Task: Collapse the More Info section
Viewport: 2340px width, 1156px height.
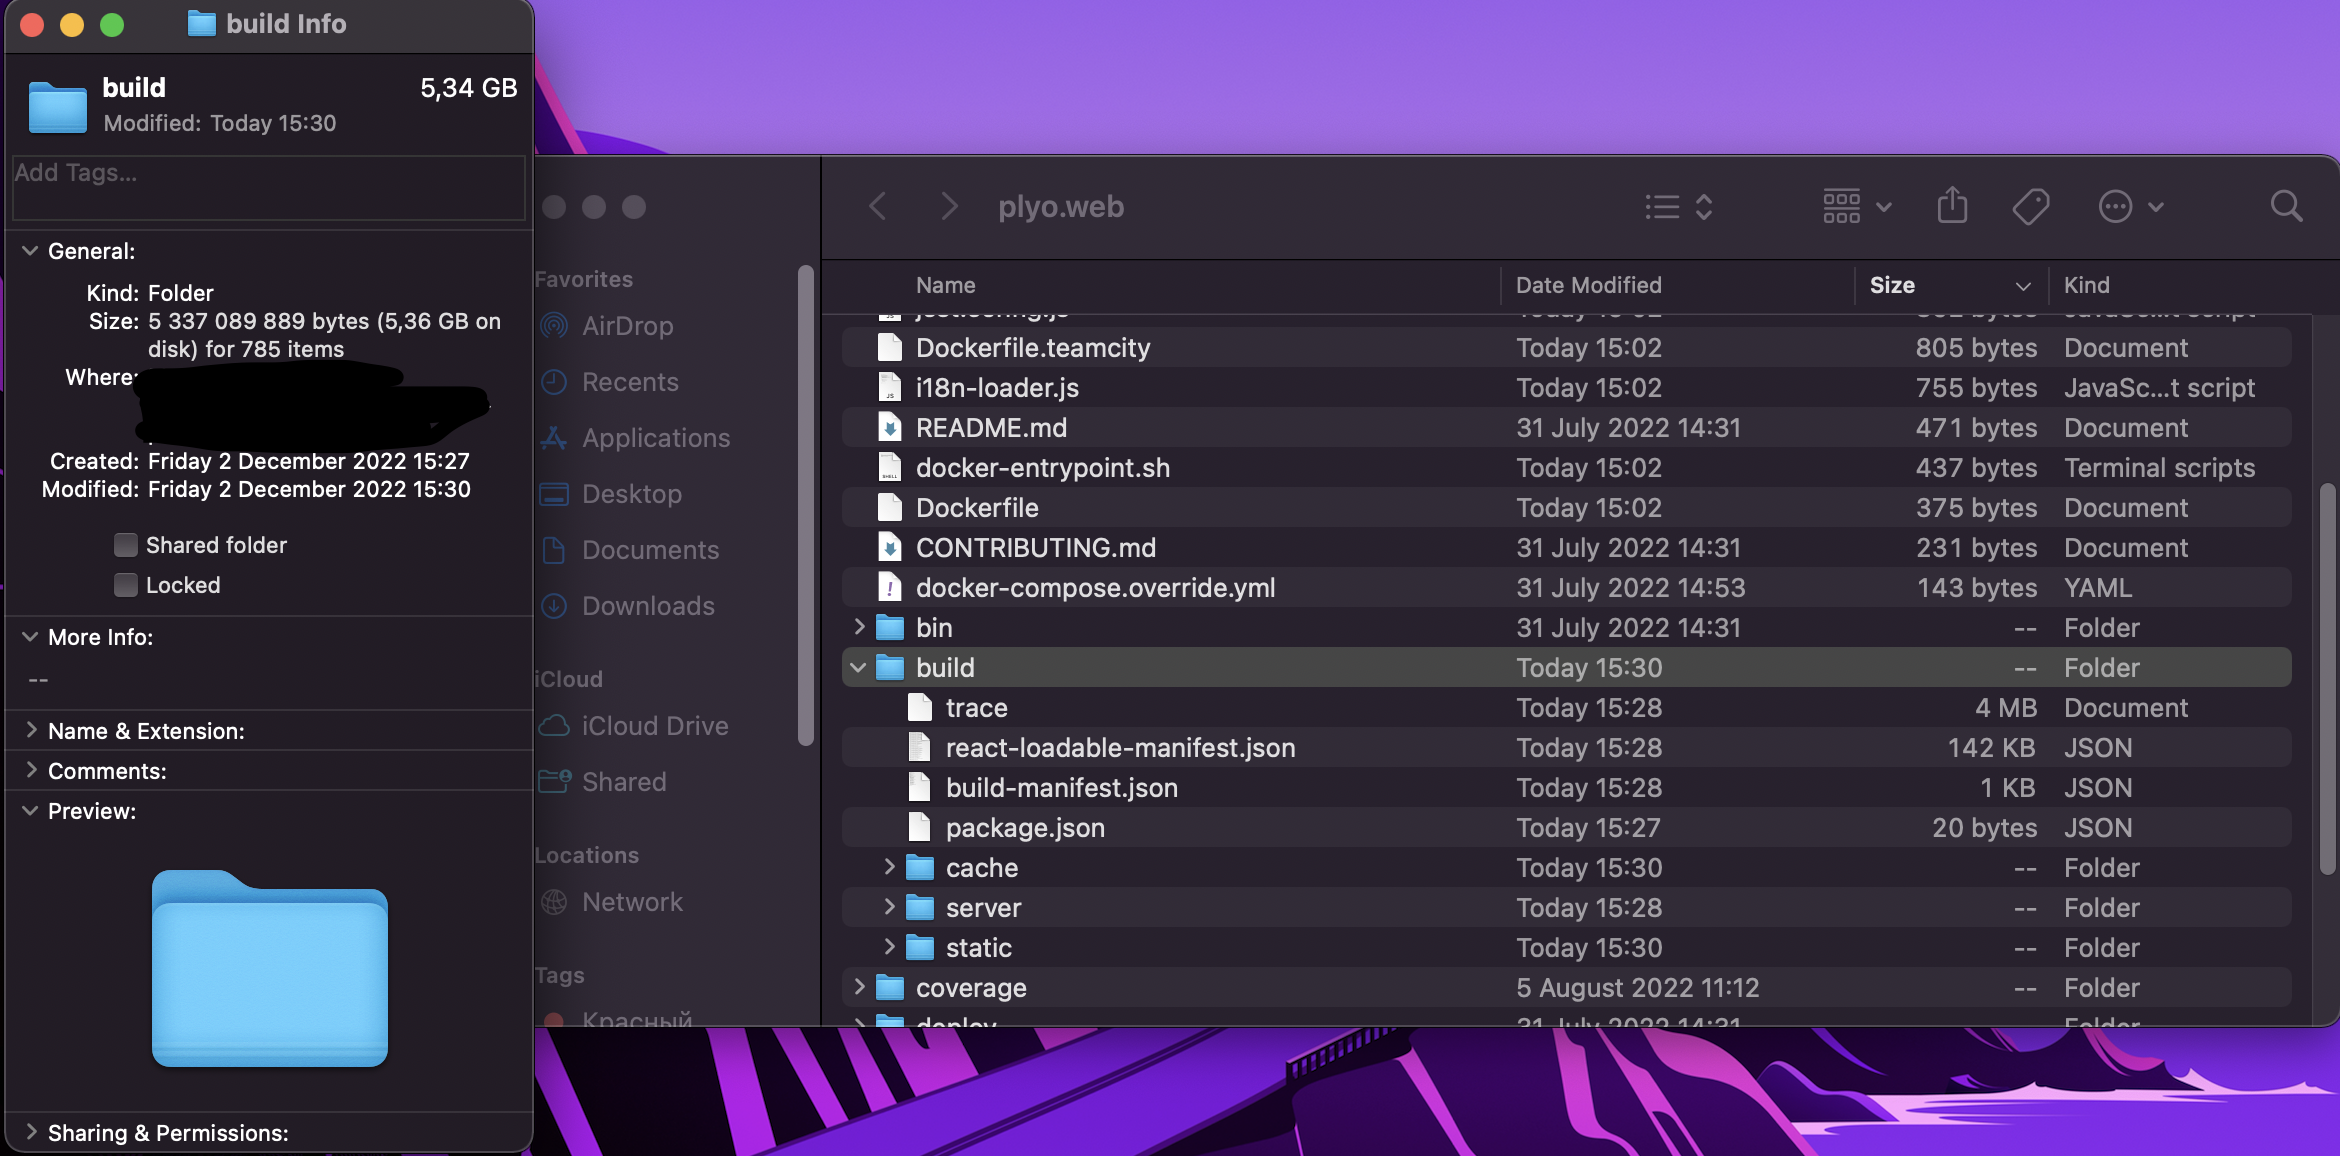Action: pos(30,637)
